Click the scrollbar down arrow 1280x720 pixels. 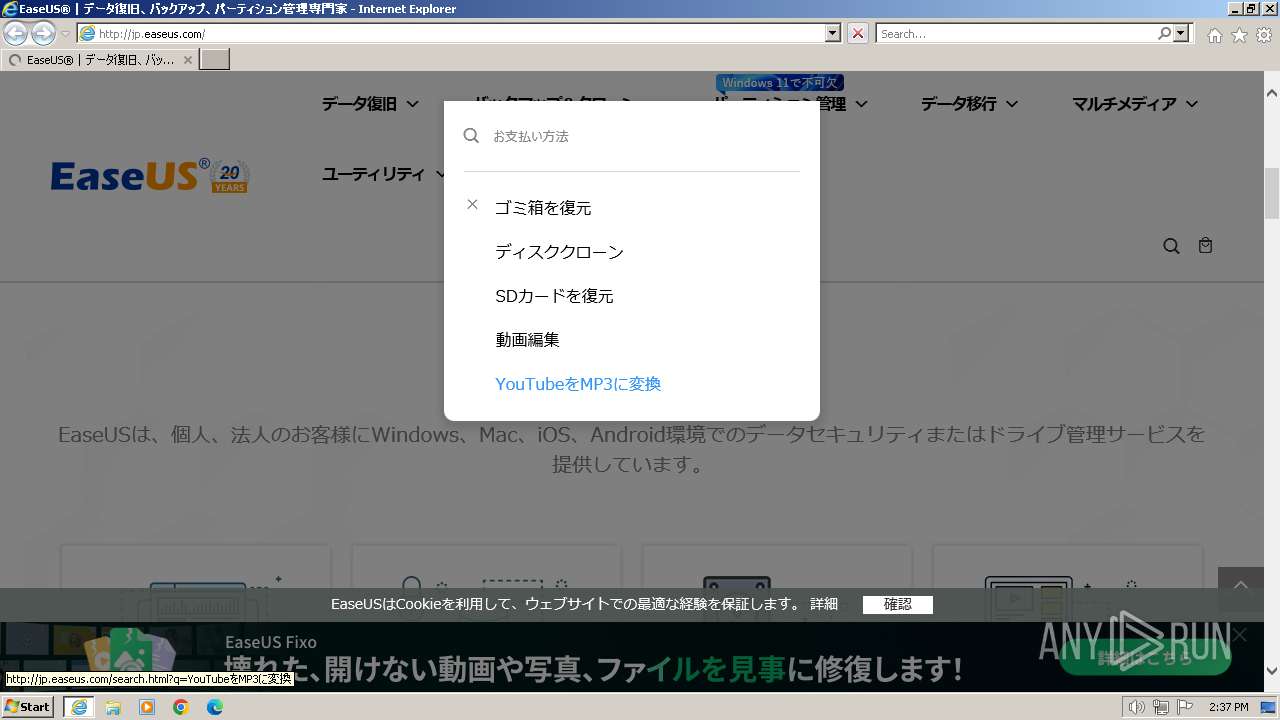(x=1271, y=671)
